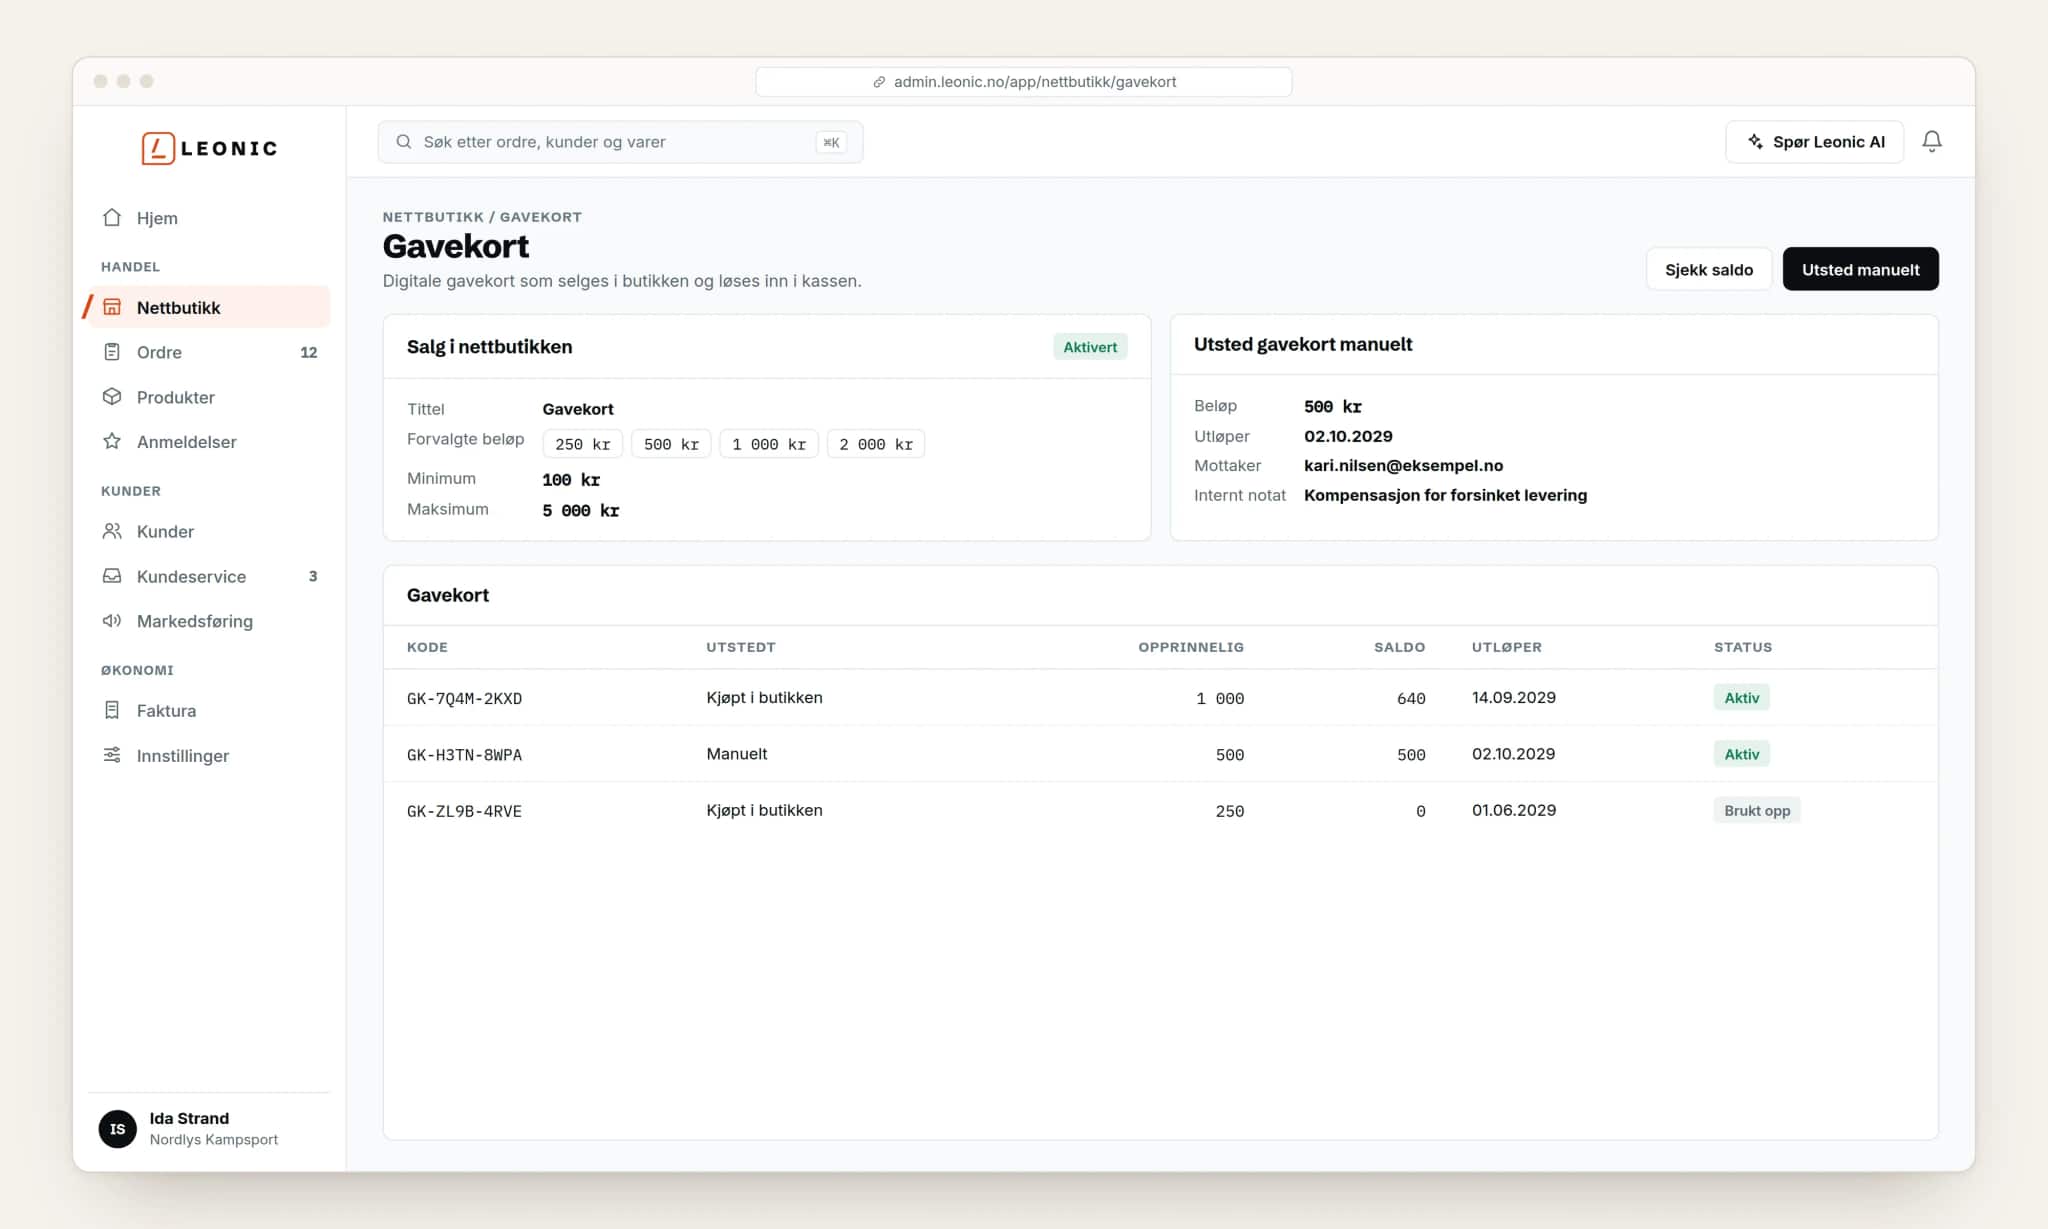Select the 2 000 kr preset amount
Screen dimensions: 2048x1229
click(876, 444)
